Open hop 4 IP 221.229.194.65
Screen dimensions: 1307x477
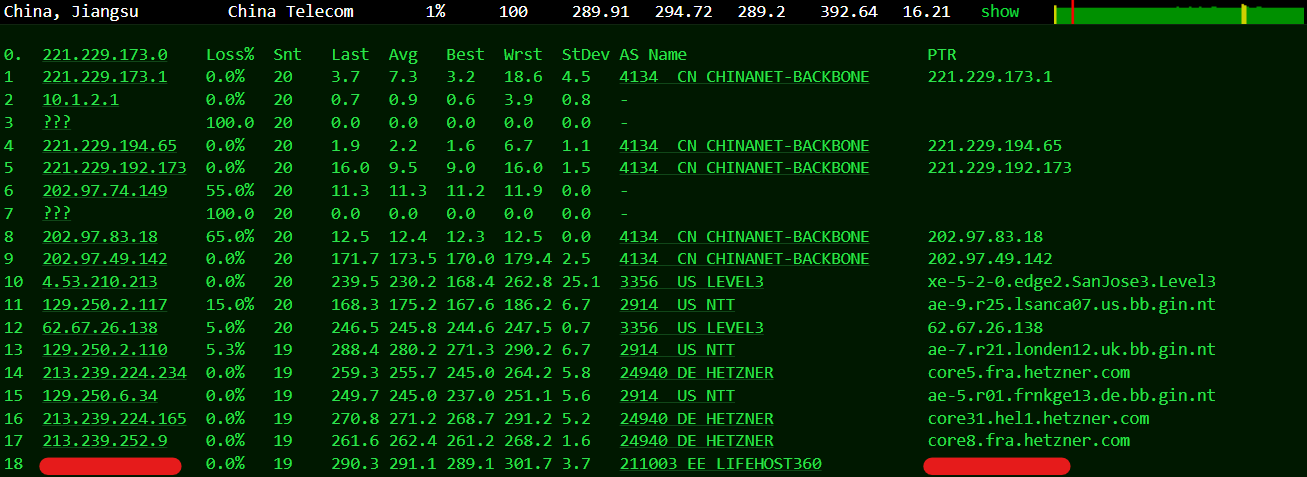tap(109, 146)
